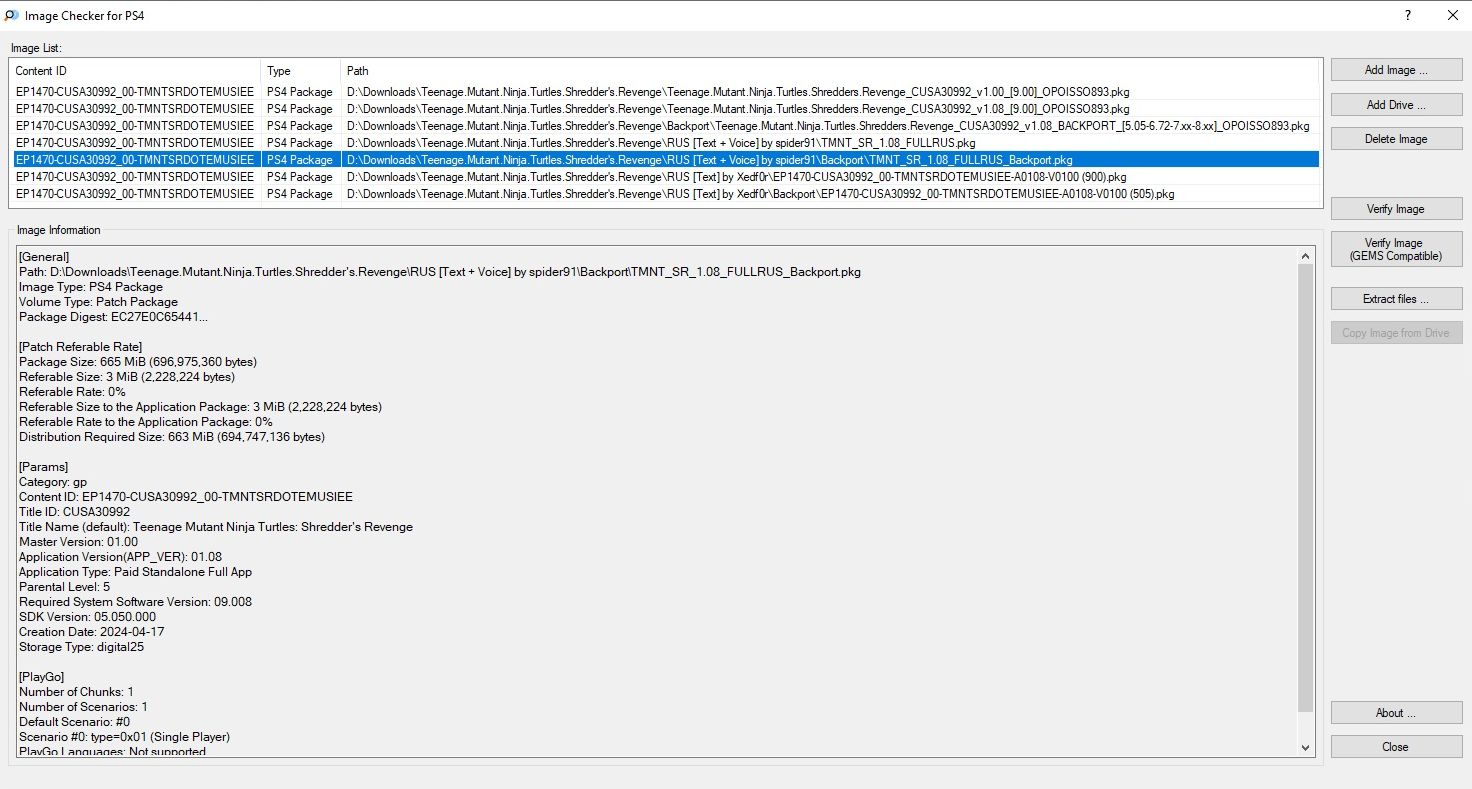Select the v1.08_[9.00]_OPOISSO893.pkg row

[x=665, y=109]
